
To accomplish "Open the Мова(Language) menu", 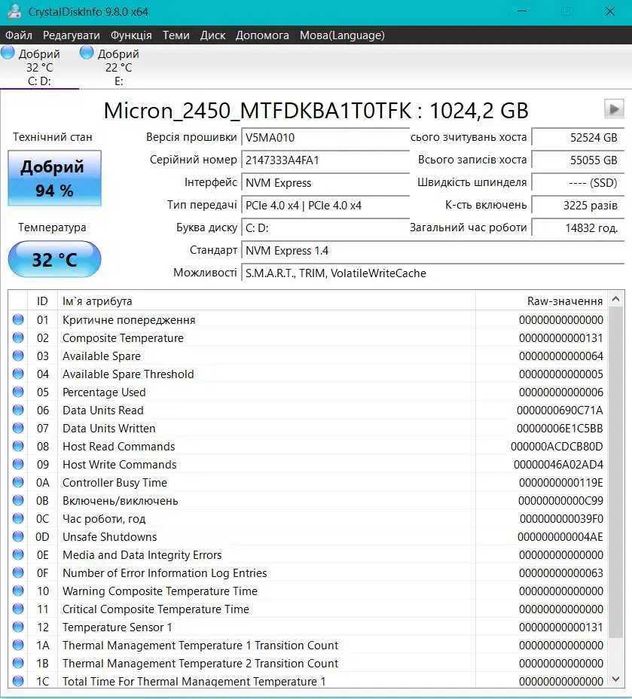I will [342, 35].
